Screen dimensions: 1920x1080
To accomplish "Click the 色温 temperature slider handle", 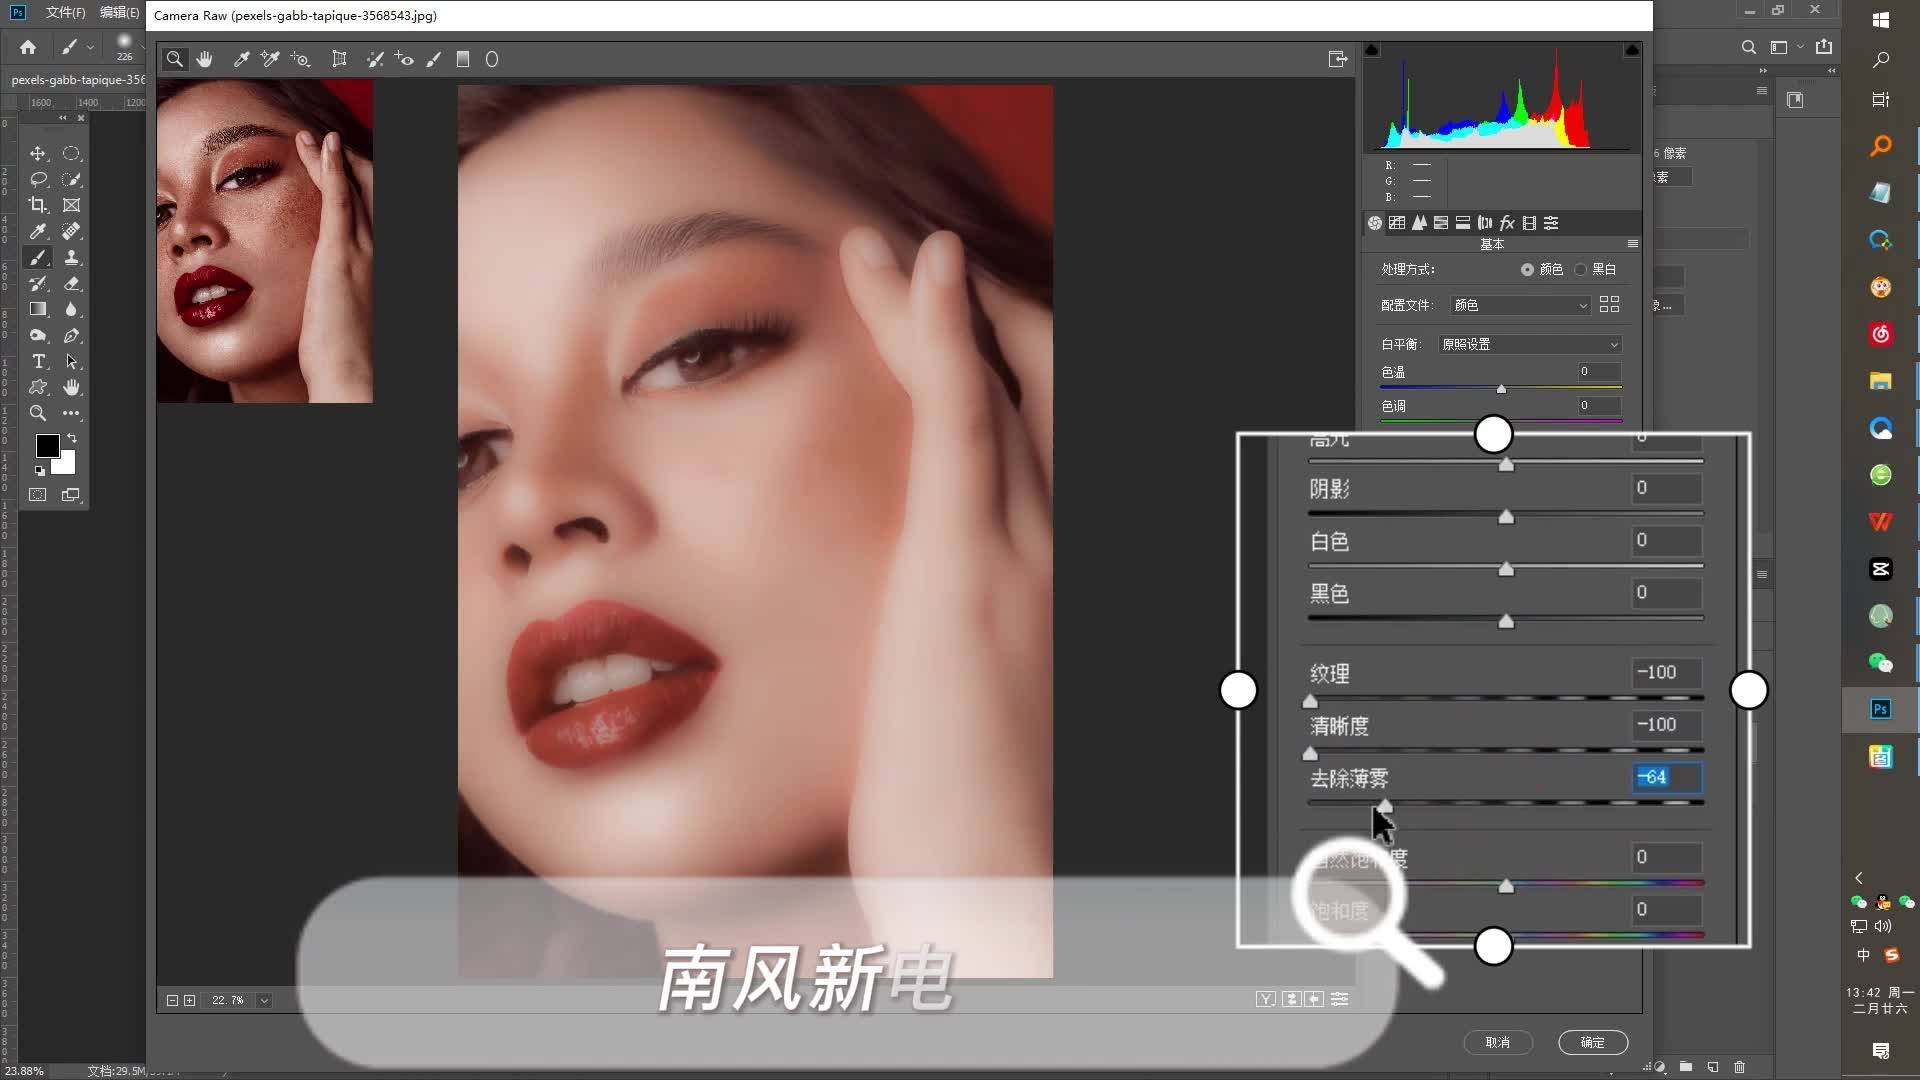I will pos(1501,388).
